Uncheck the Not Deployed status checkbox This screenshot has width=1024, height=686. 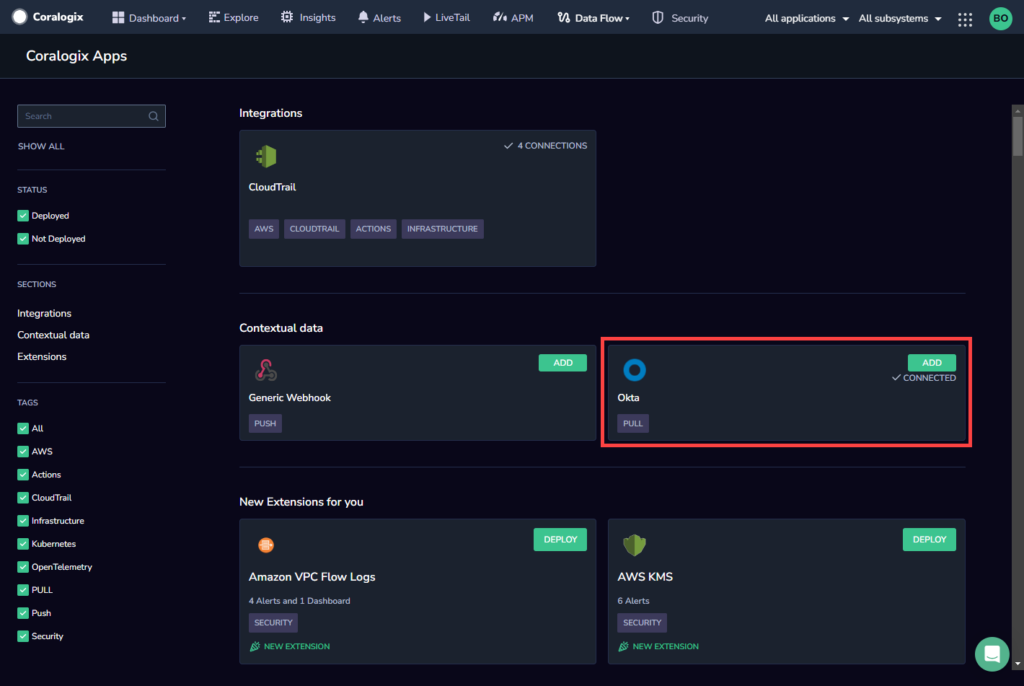click(x=23, y=238)
